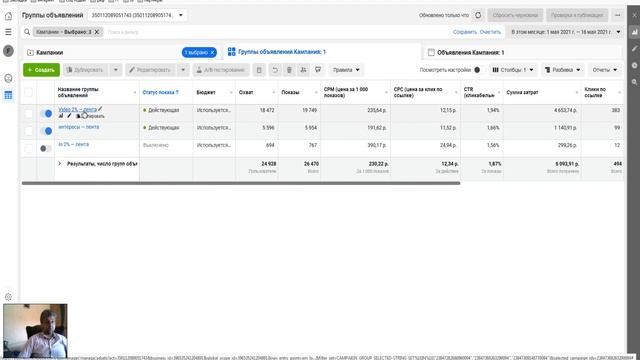The image size is (640, 360).
Task: Tick the select-all checkbox in table header
Action: coord(29,92)
